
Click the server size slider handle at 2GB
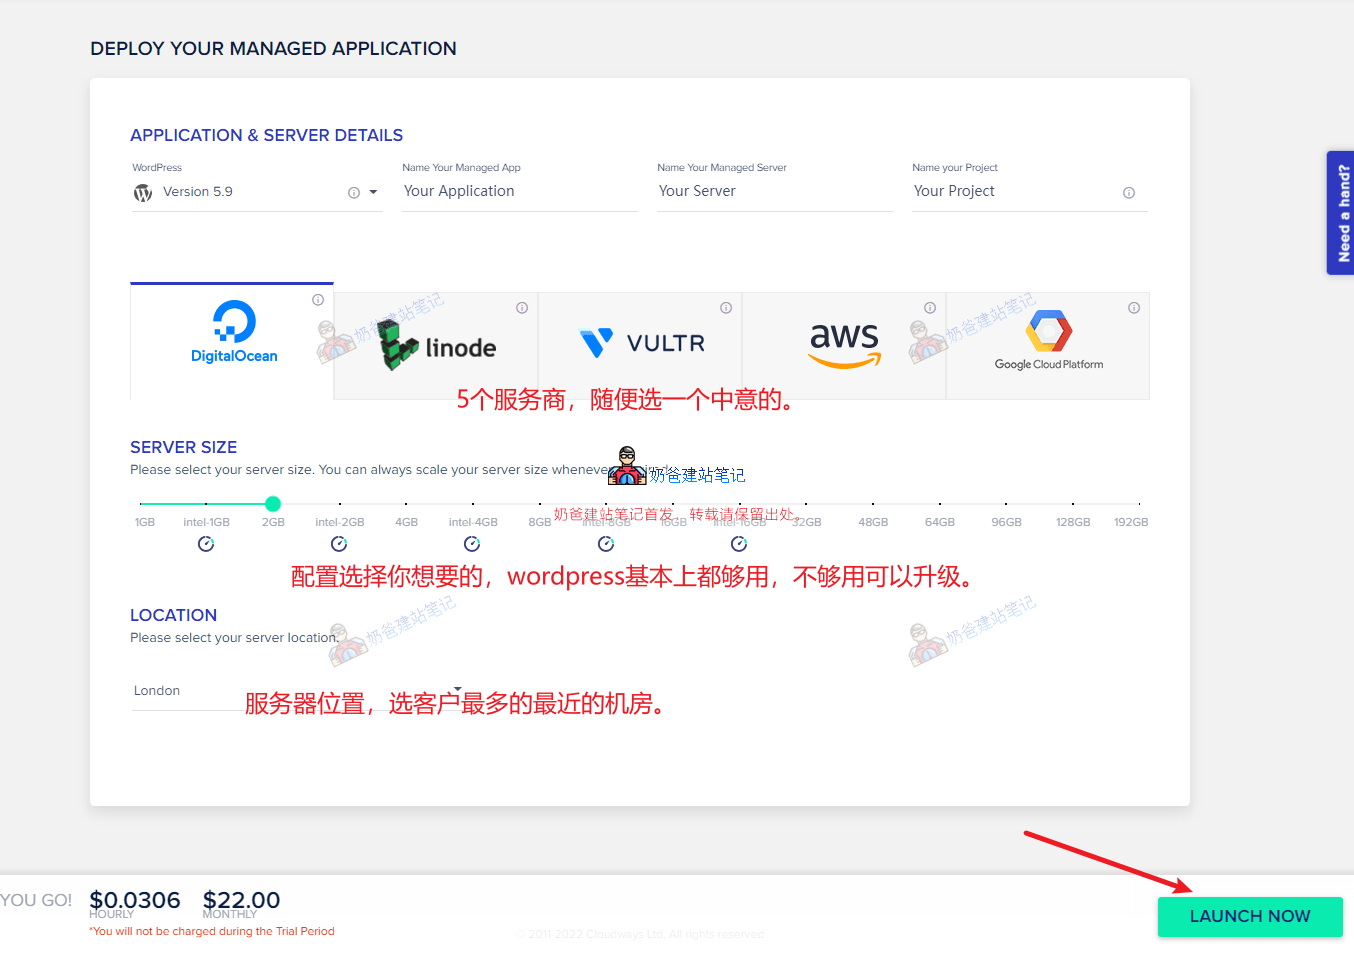(273, 504)
